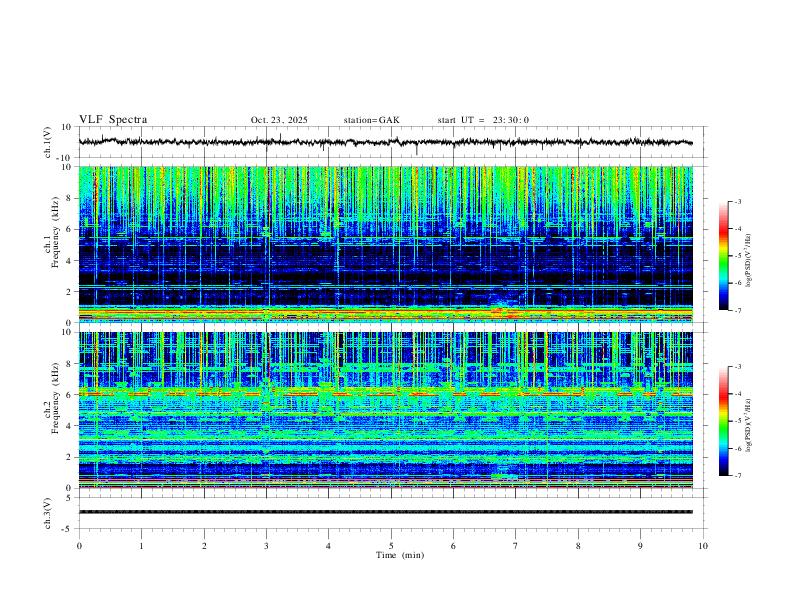Click the time axis tick label '6'
792x612 pixels.
point(453,546)
